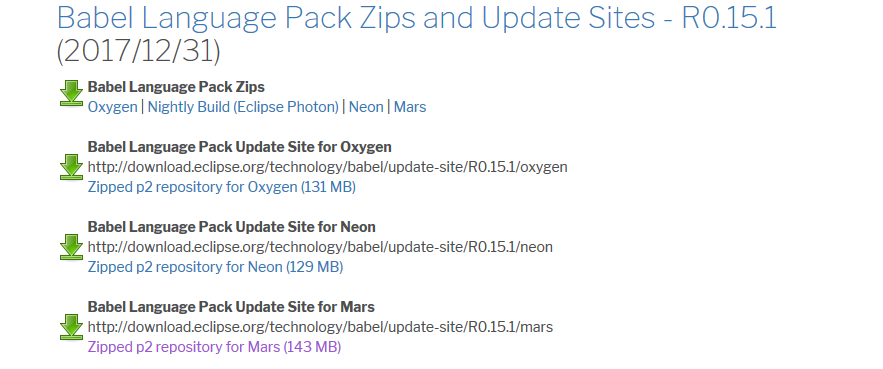This screenshot has width=883, height=369.
Task: Open the Oxygen language pack zips link
Action: pos(113,107)
